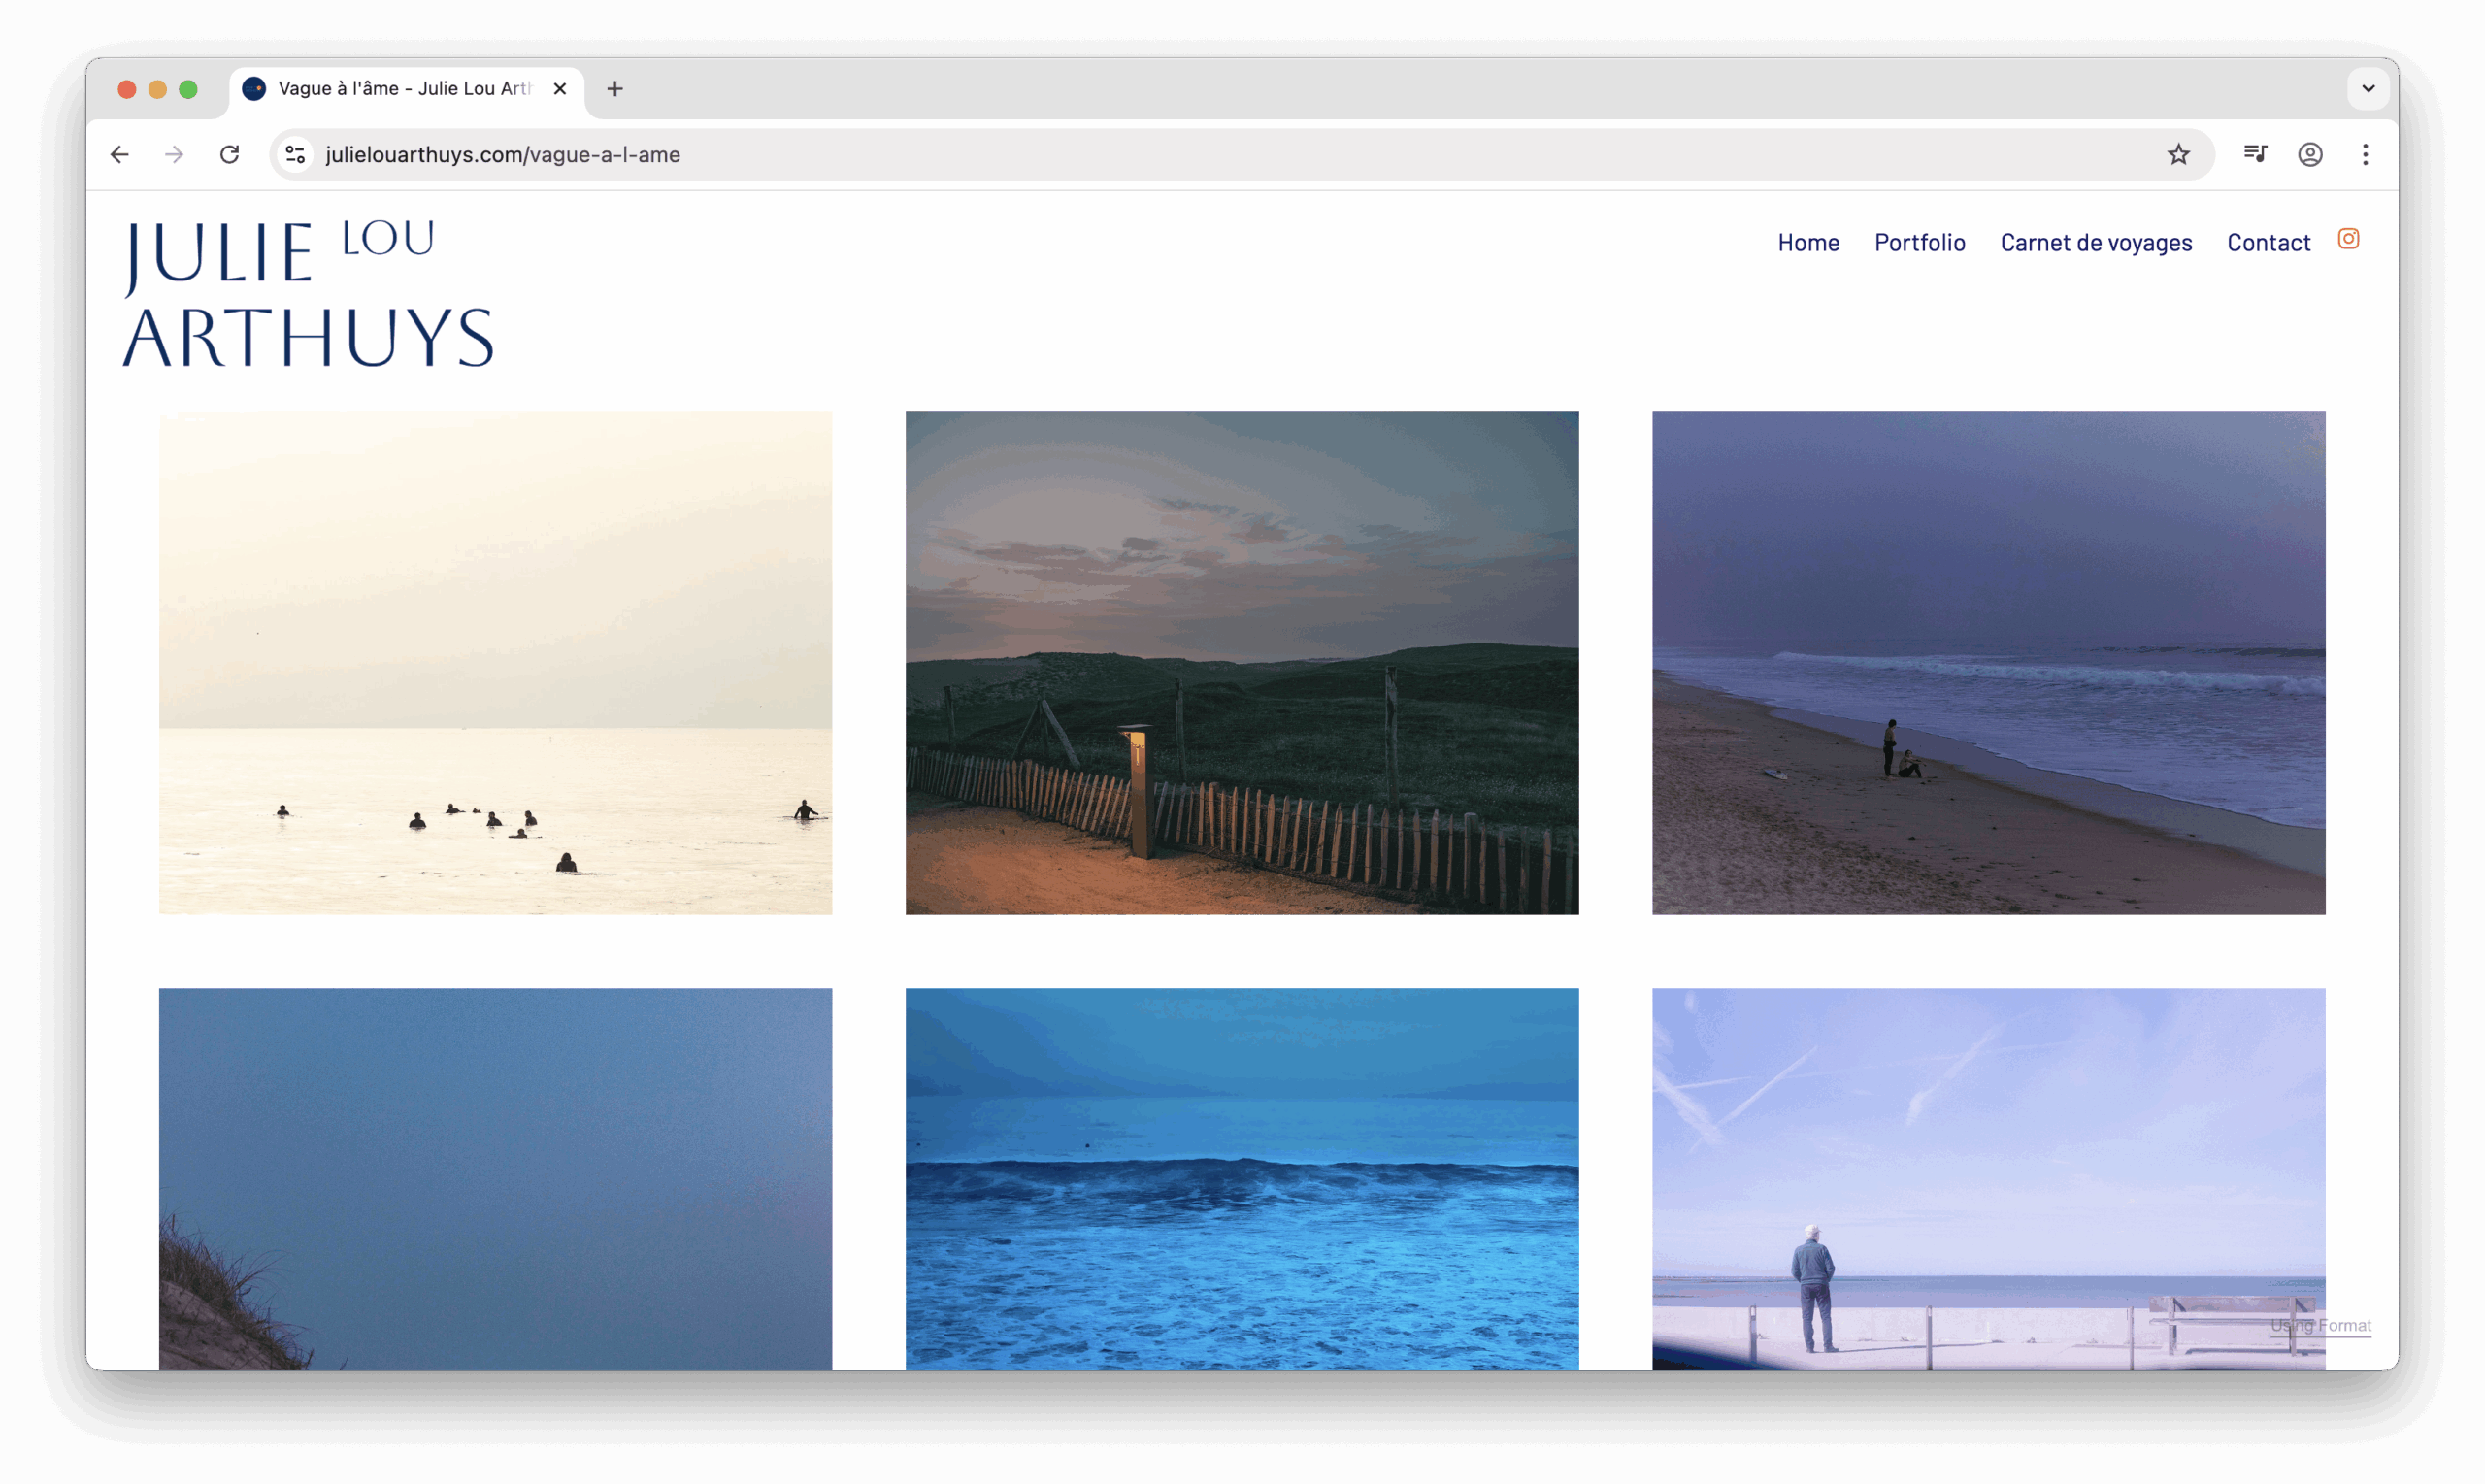Go back to previous page

(x=120, y=155)
